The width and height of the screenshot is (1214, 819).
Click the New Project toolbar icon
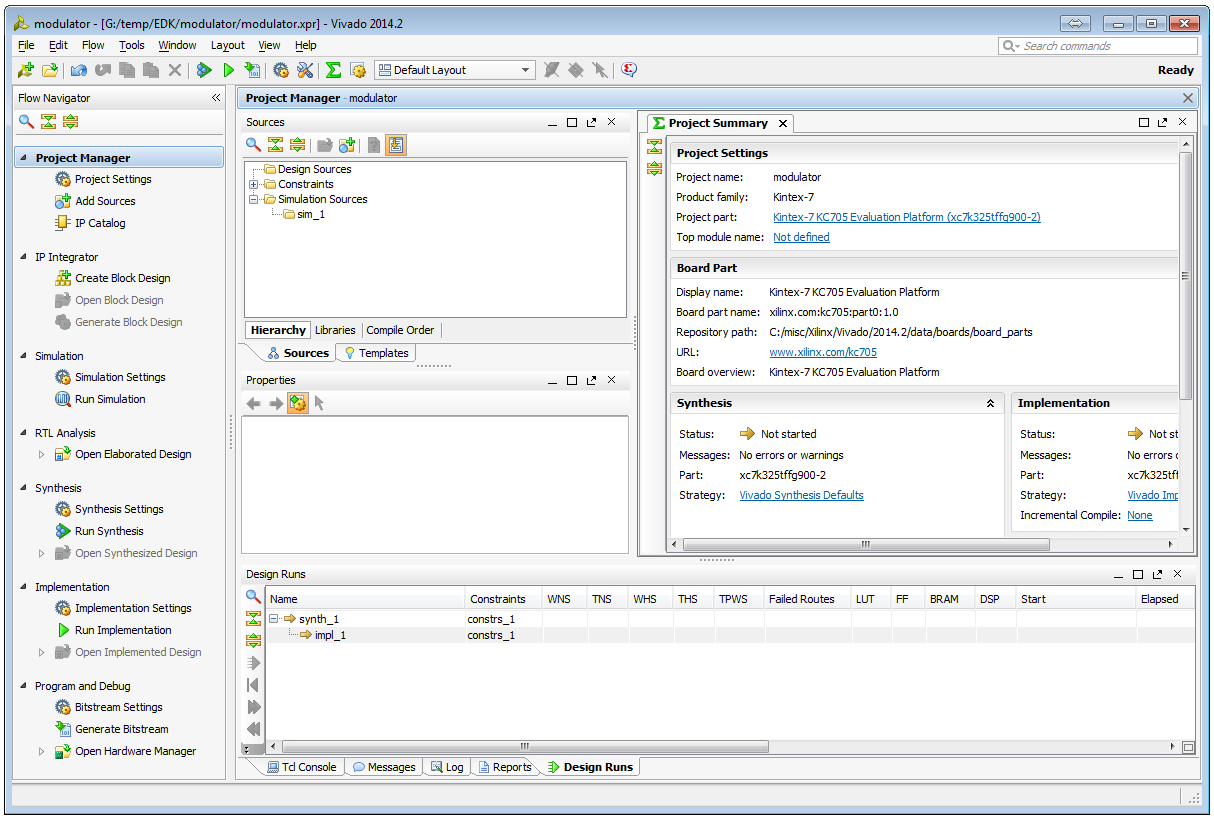tap(26, 70)
